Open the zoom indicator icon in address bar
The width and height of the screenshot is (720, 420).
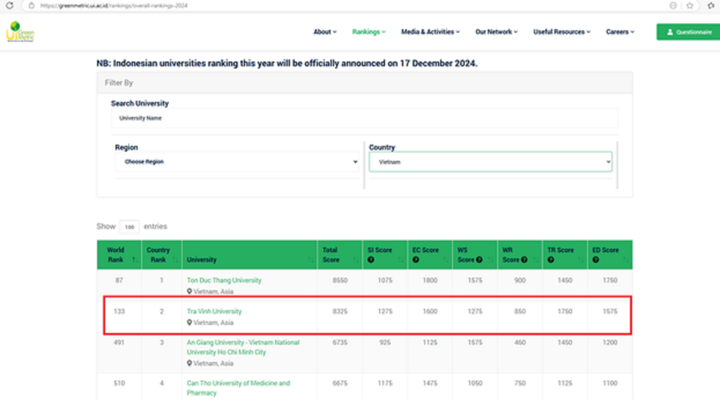(x=673, y=6)
